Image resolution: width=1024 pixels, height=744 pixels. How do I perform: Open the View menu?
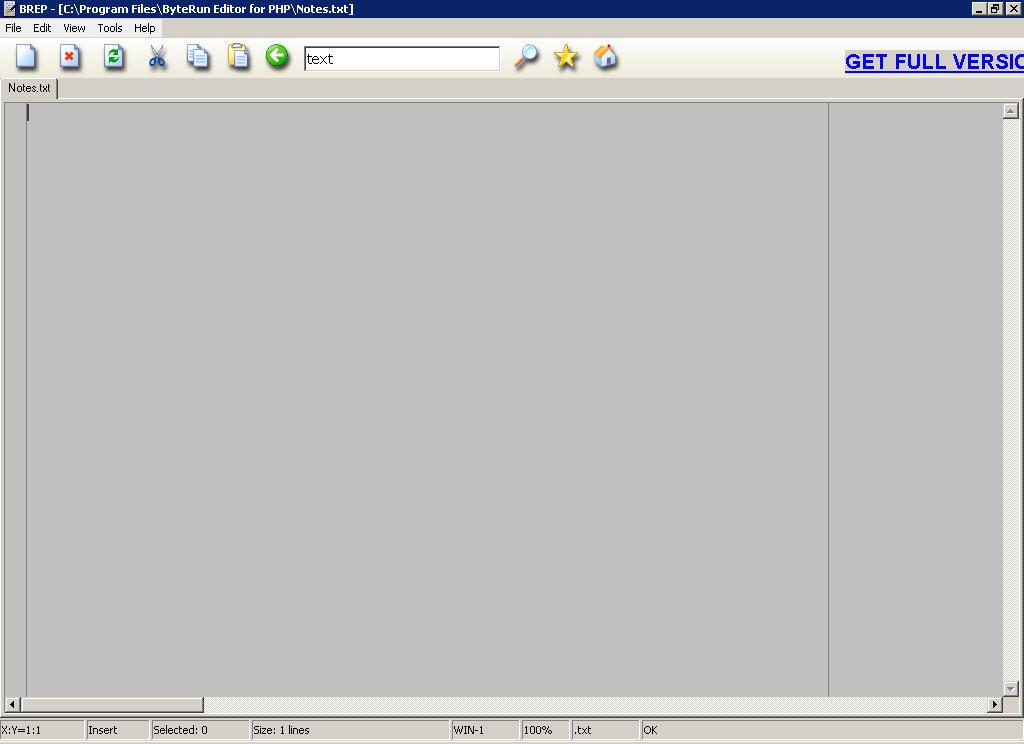coord(74,28)
